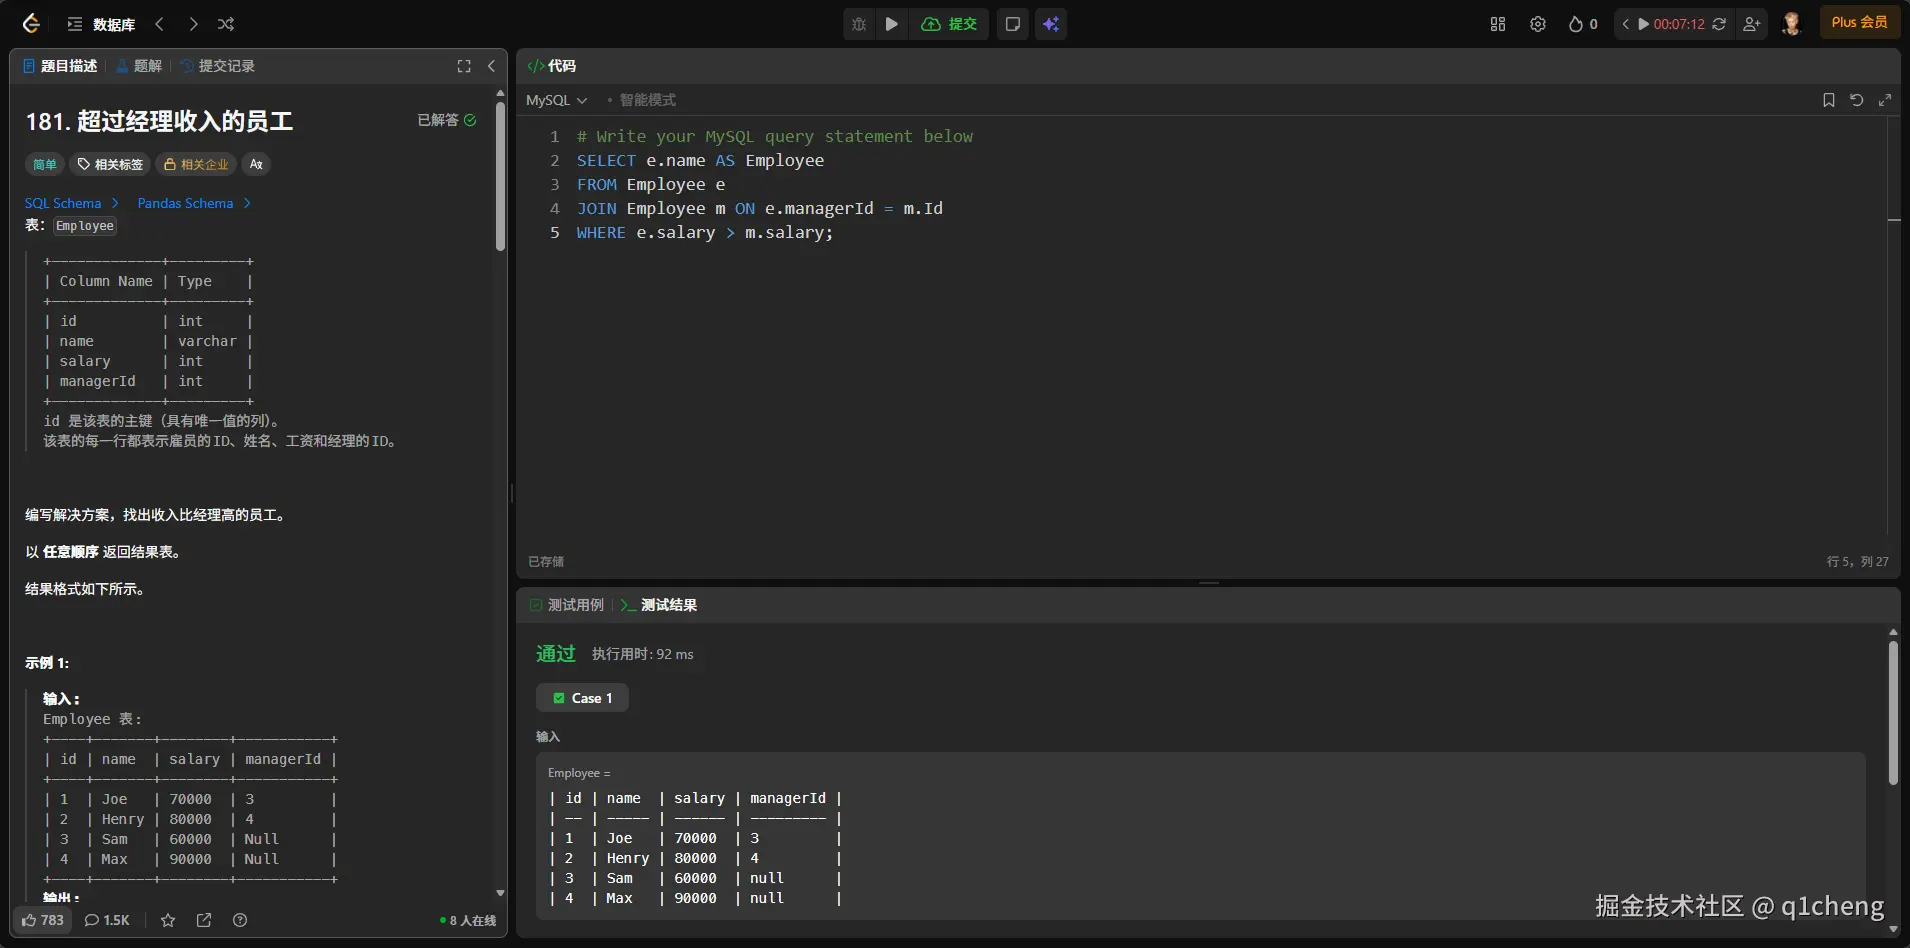Go to the previous problem arrow
Image resolution: width=1910 pixels, height=948 pixels.
pos(159,24)
